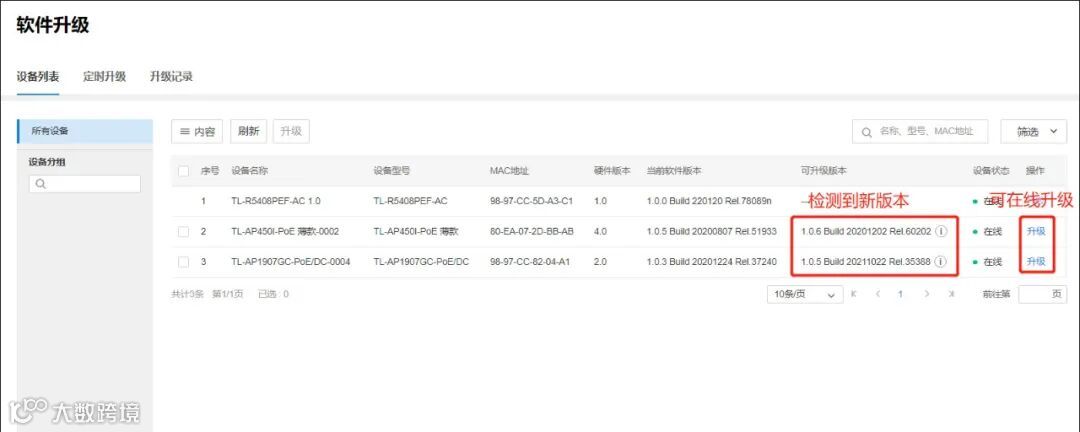Click the 设备分组 sidebar heading
Viewport: 1080px width, 432px height.
pyautogui.click(x=47, y=162)
